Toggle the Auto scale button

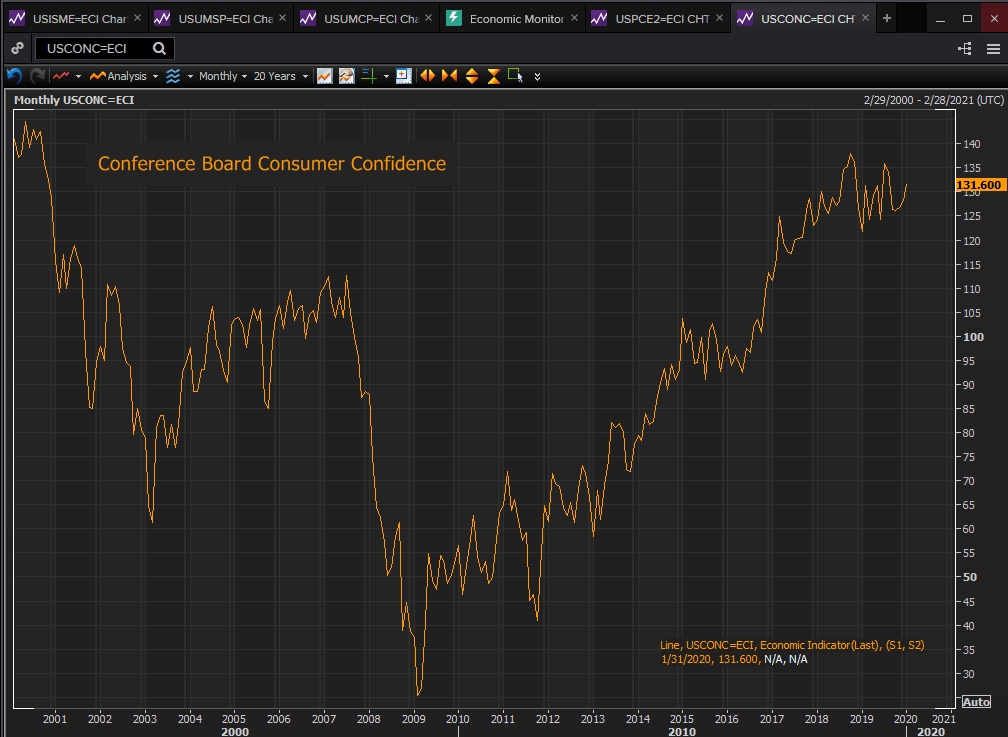coord(976,702)
